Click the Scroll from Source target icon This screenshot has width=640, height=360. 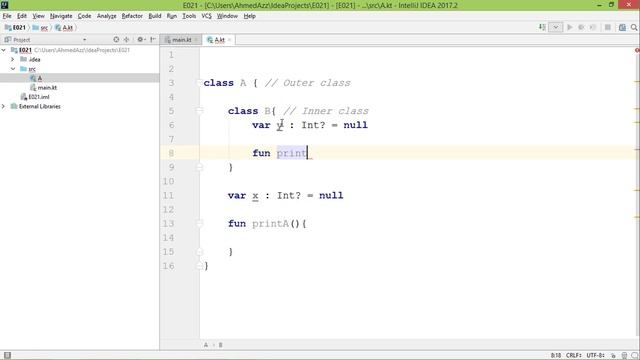click(x=116, y=40)
